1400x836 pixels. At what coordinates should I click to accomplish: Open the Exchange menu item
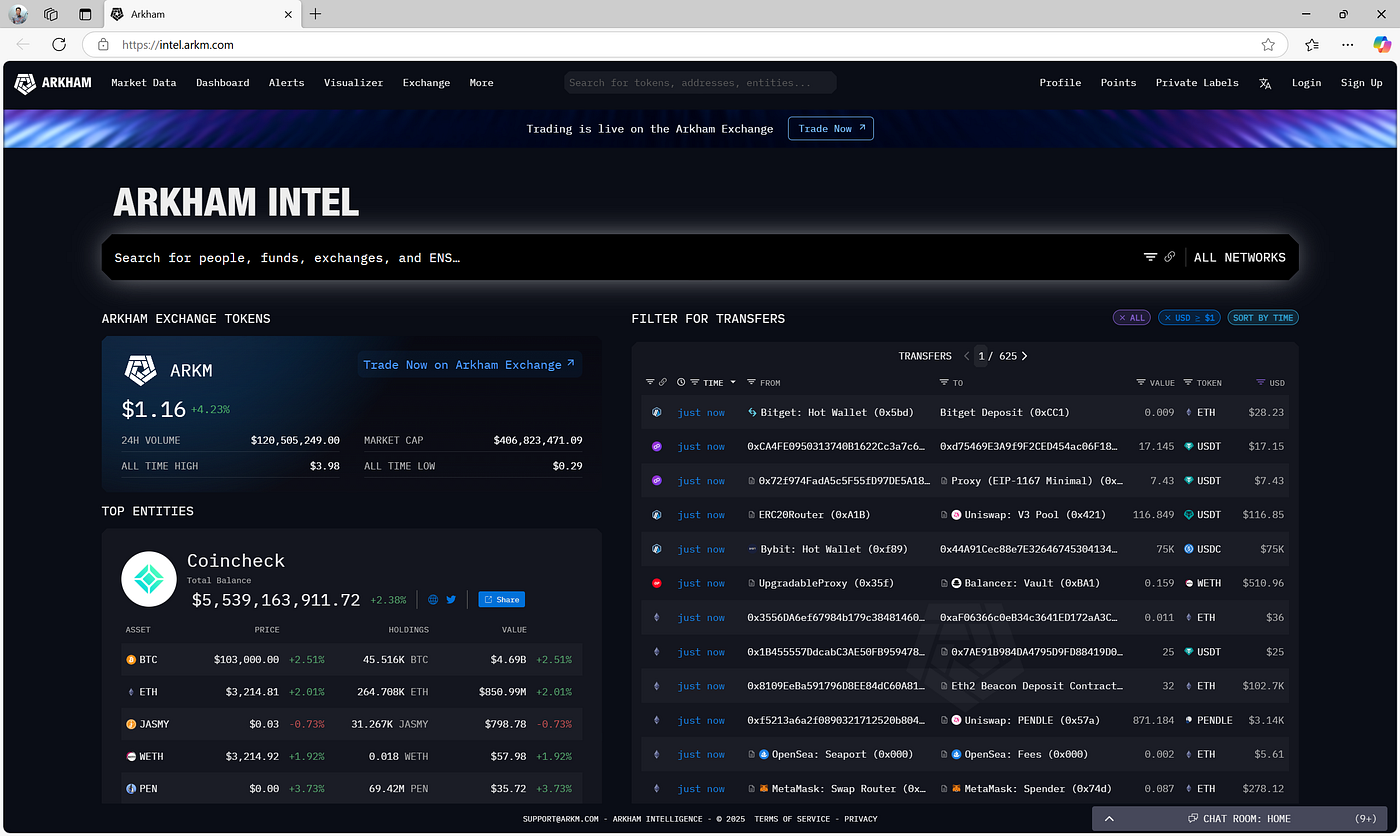point(426,83)
